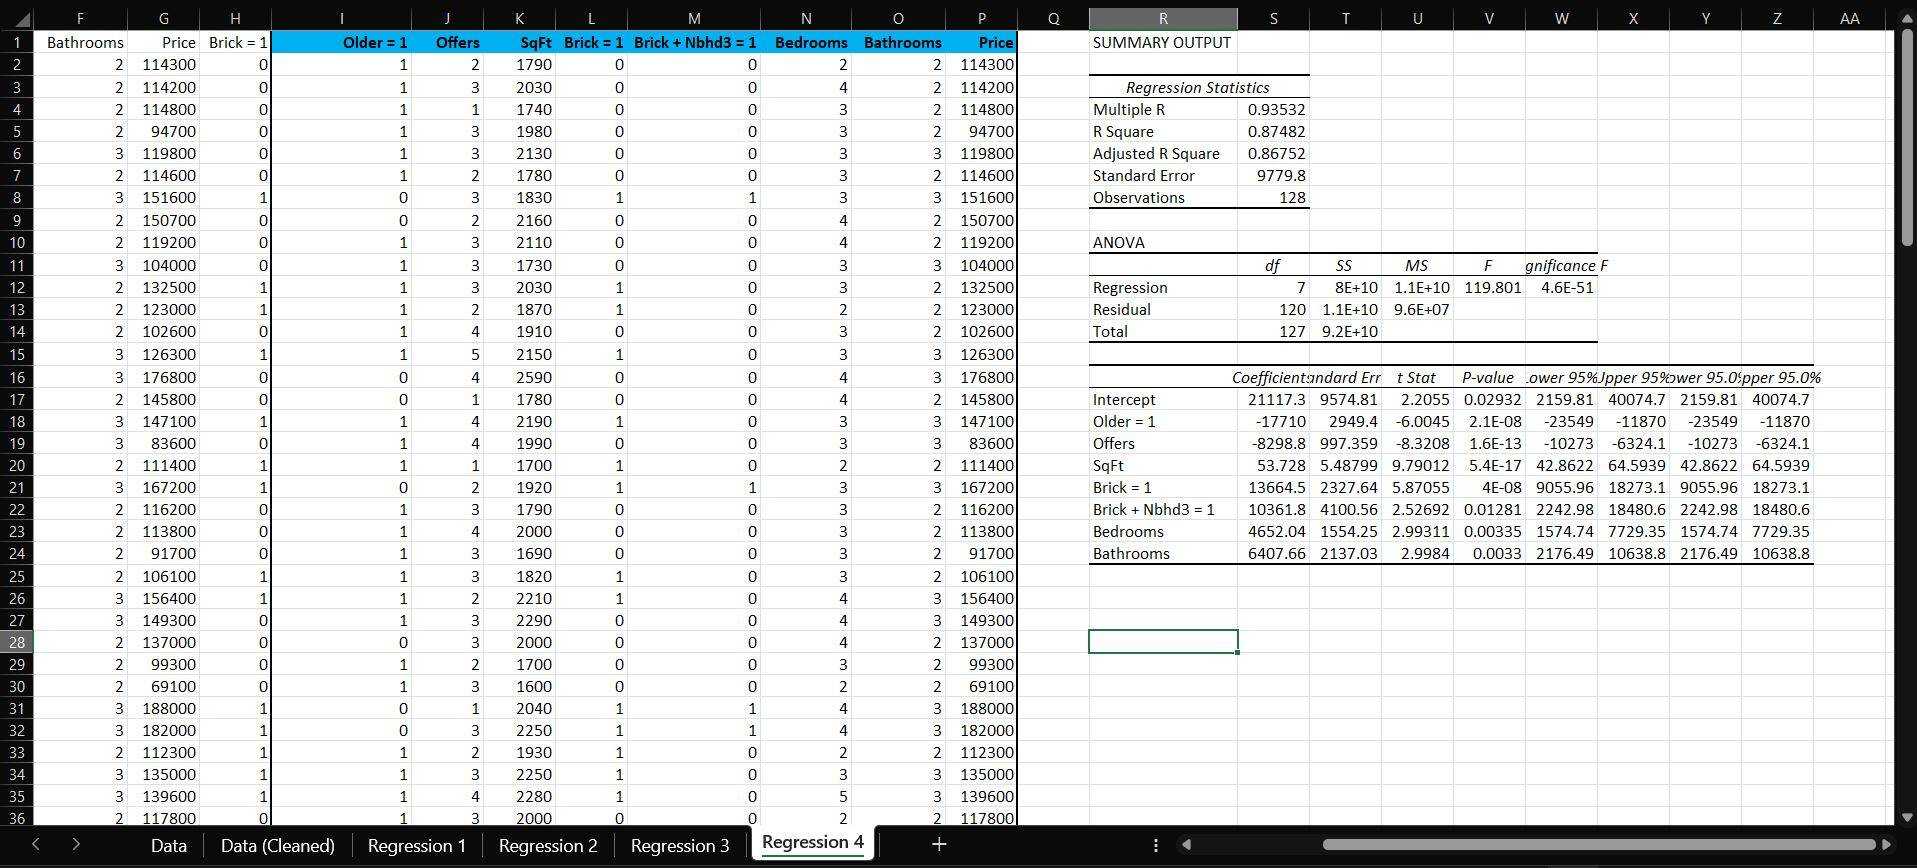1917x868 pixels.
Task: Click the blue SqFt header cell
Action: 519,42
